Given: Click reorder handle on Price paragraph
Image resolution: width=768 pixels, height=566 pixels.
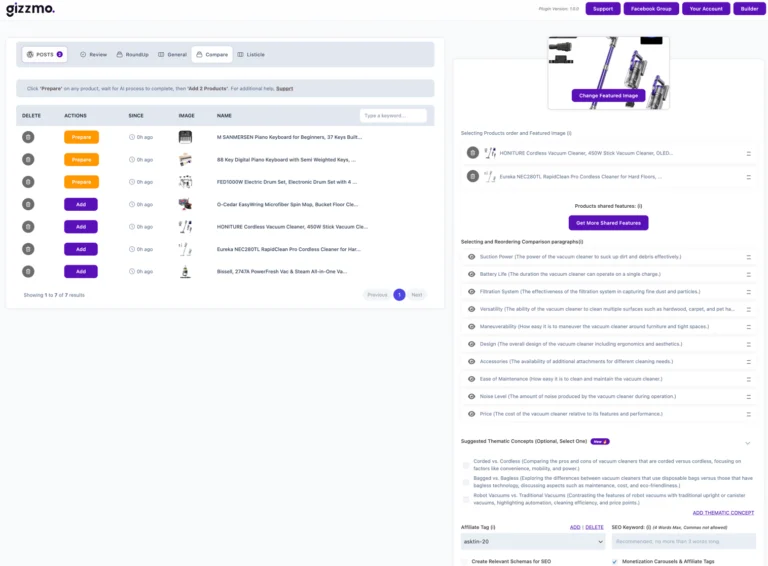Looking at the screenshot, I should click(x=748, y=414).
